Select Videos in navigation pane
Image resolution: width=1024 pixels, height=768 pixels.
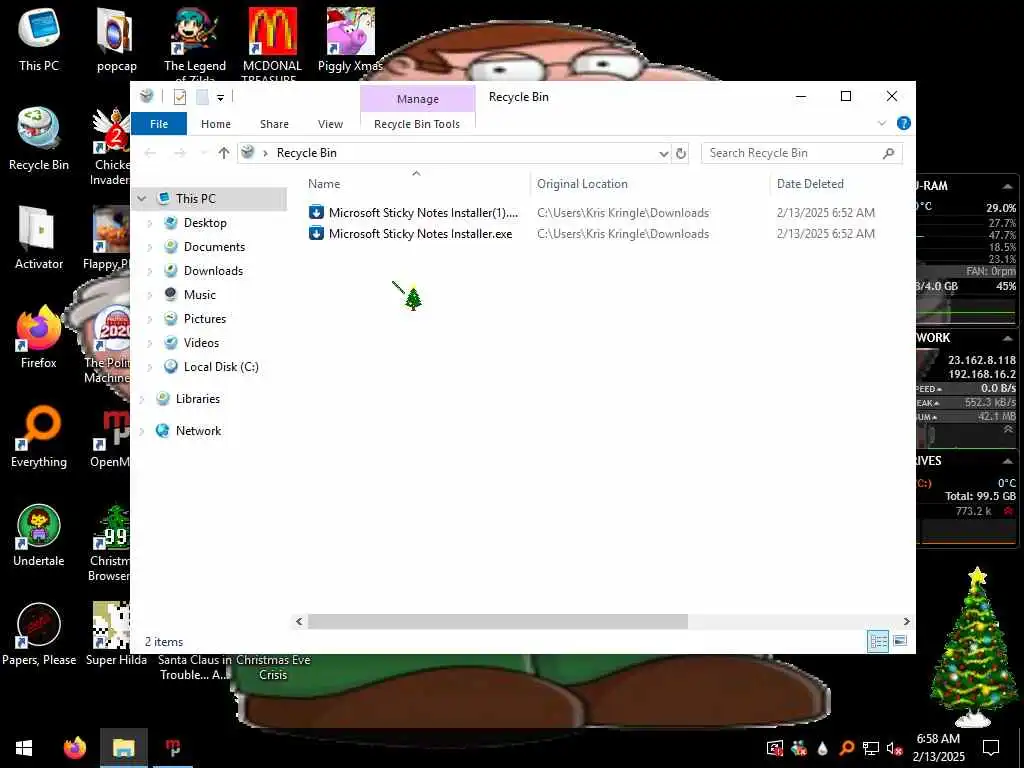point(201,343)
